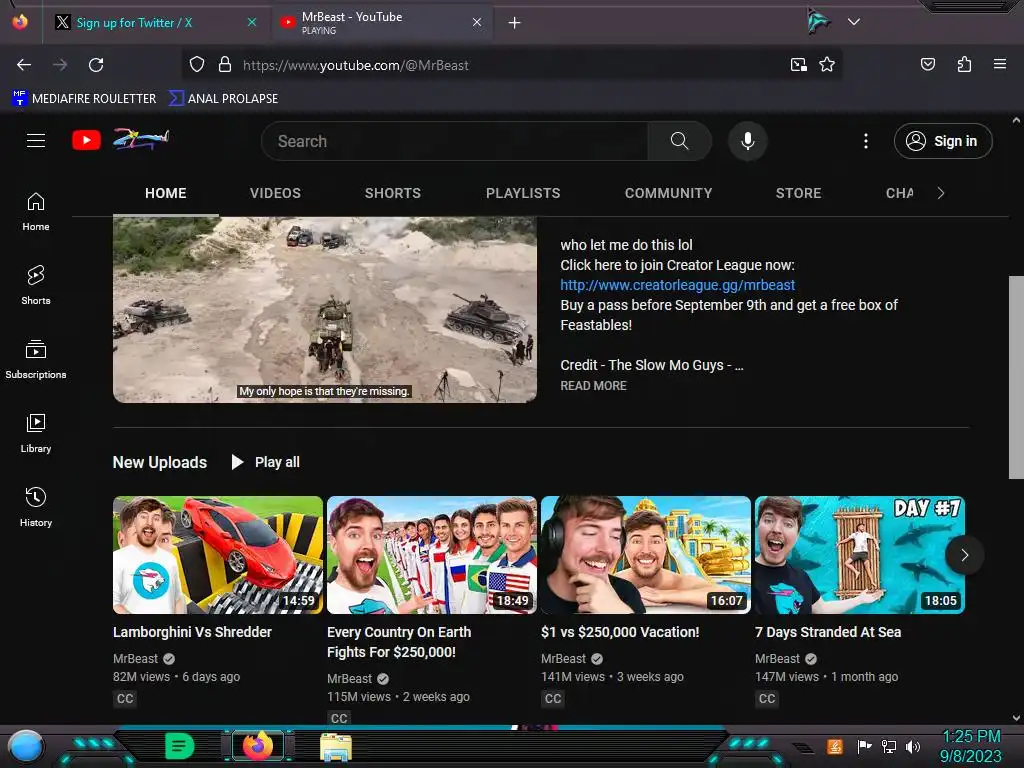Advance New Uploads carousel with next arrow
The height and width of the screenshot is (768, 1024).
[965, 555]
